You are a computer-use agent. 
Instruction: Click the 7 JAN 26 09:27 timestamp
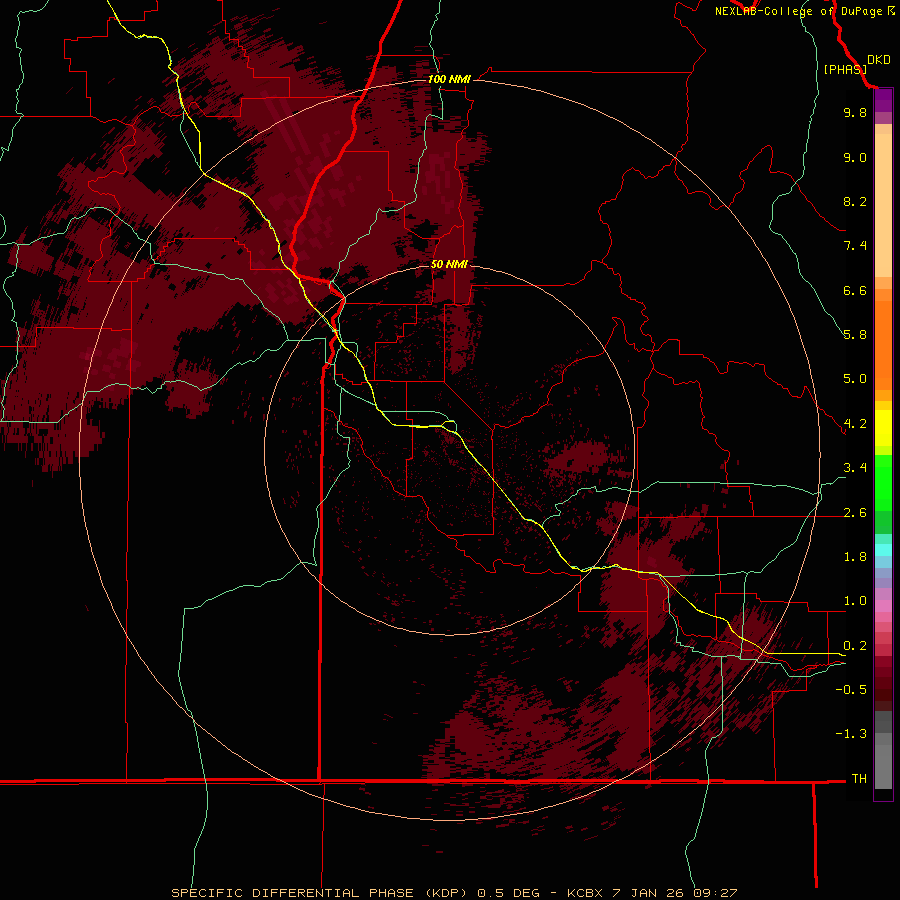tap(674, 893)
